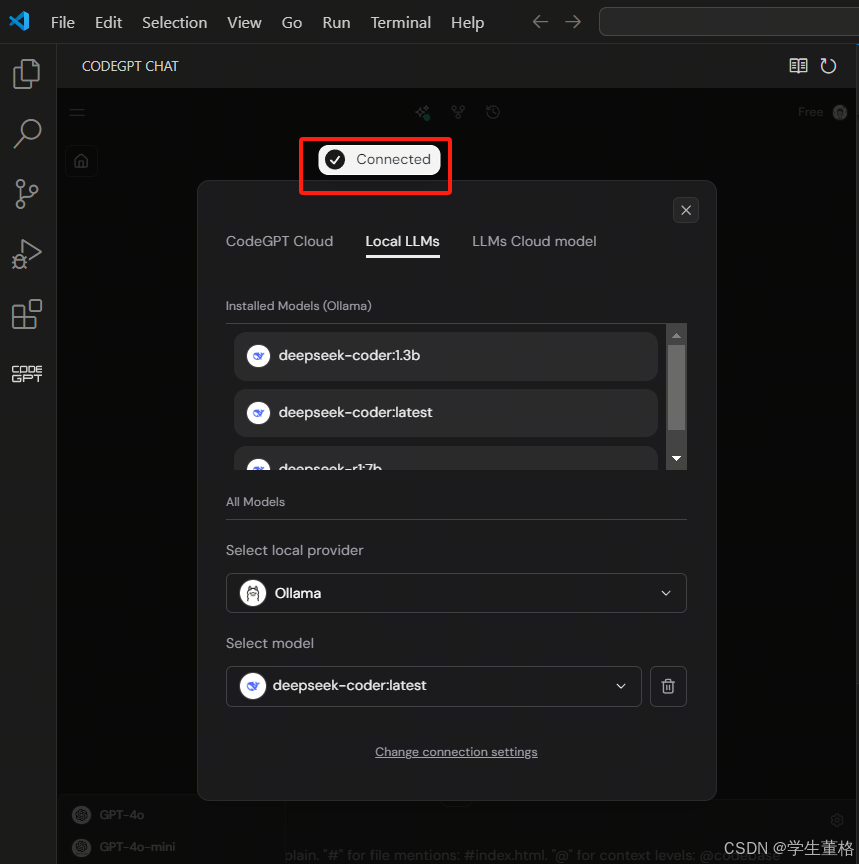Open the chat history clock icon
The height and width of the screenshot is (864, 859).
(x=493, y=112)
